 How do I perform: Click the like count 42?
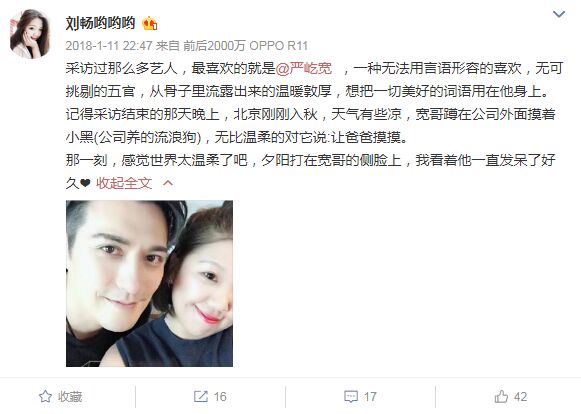520,397
